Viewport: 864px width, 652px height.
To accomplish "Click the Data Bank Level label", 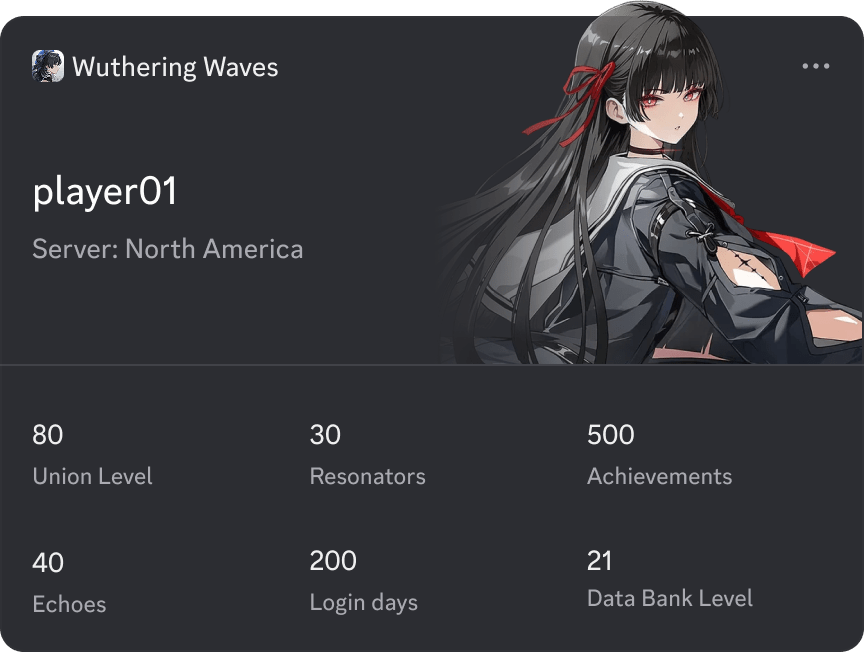I will (669, 598).
